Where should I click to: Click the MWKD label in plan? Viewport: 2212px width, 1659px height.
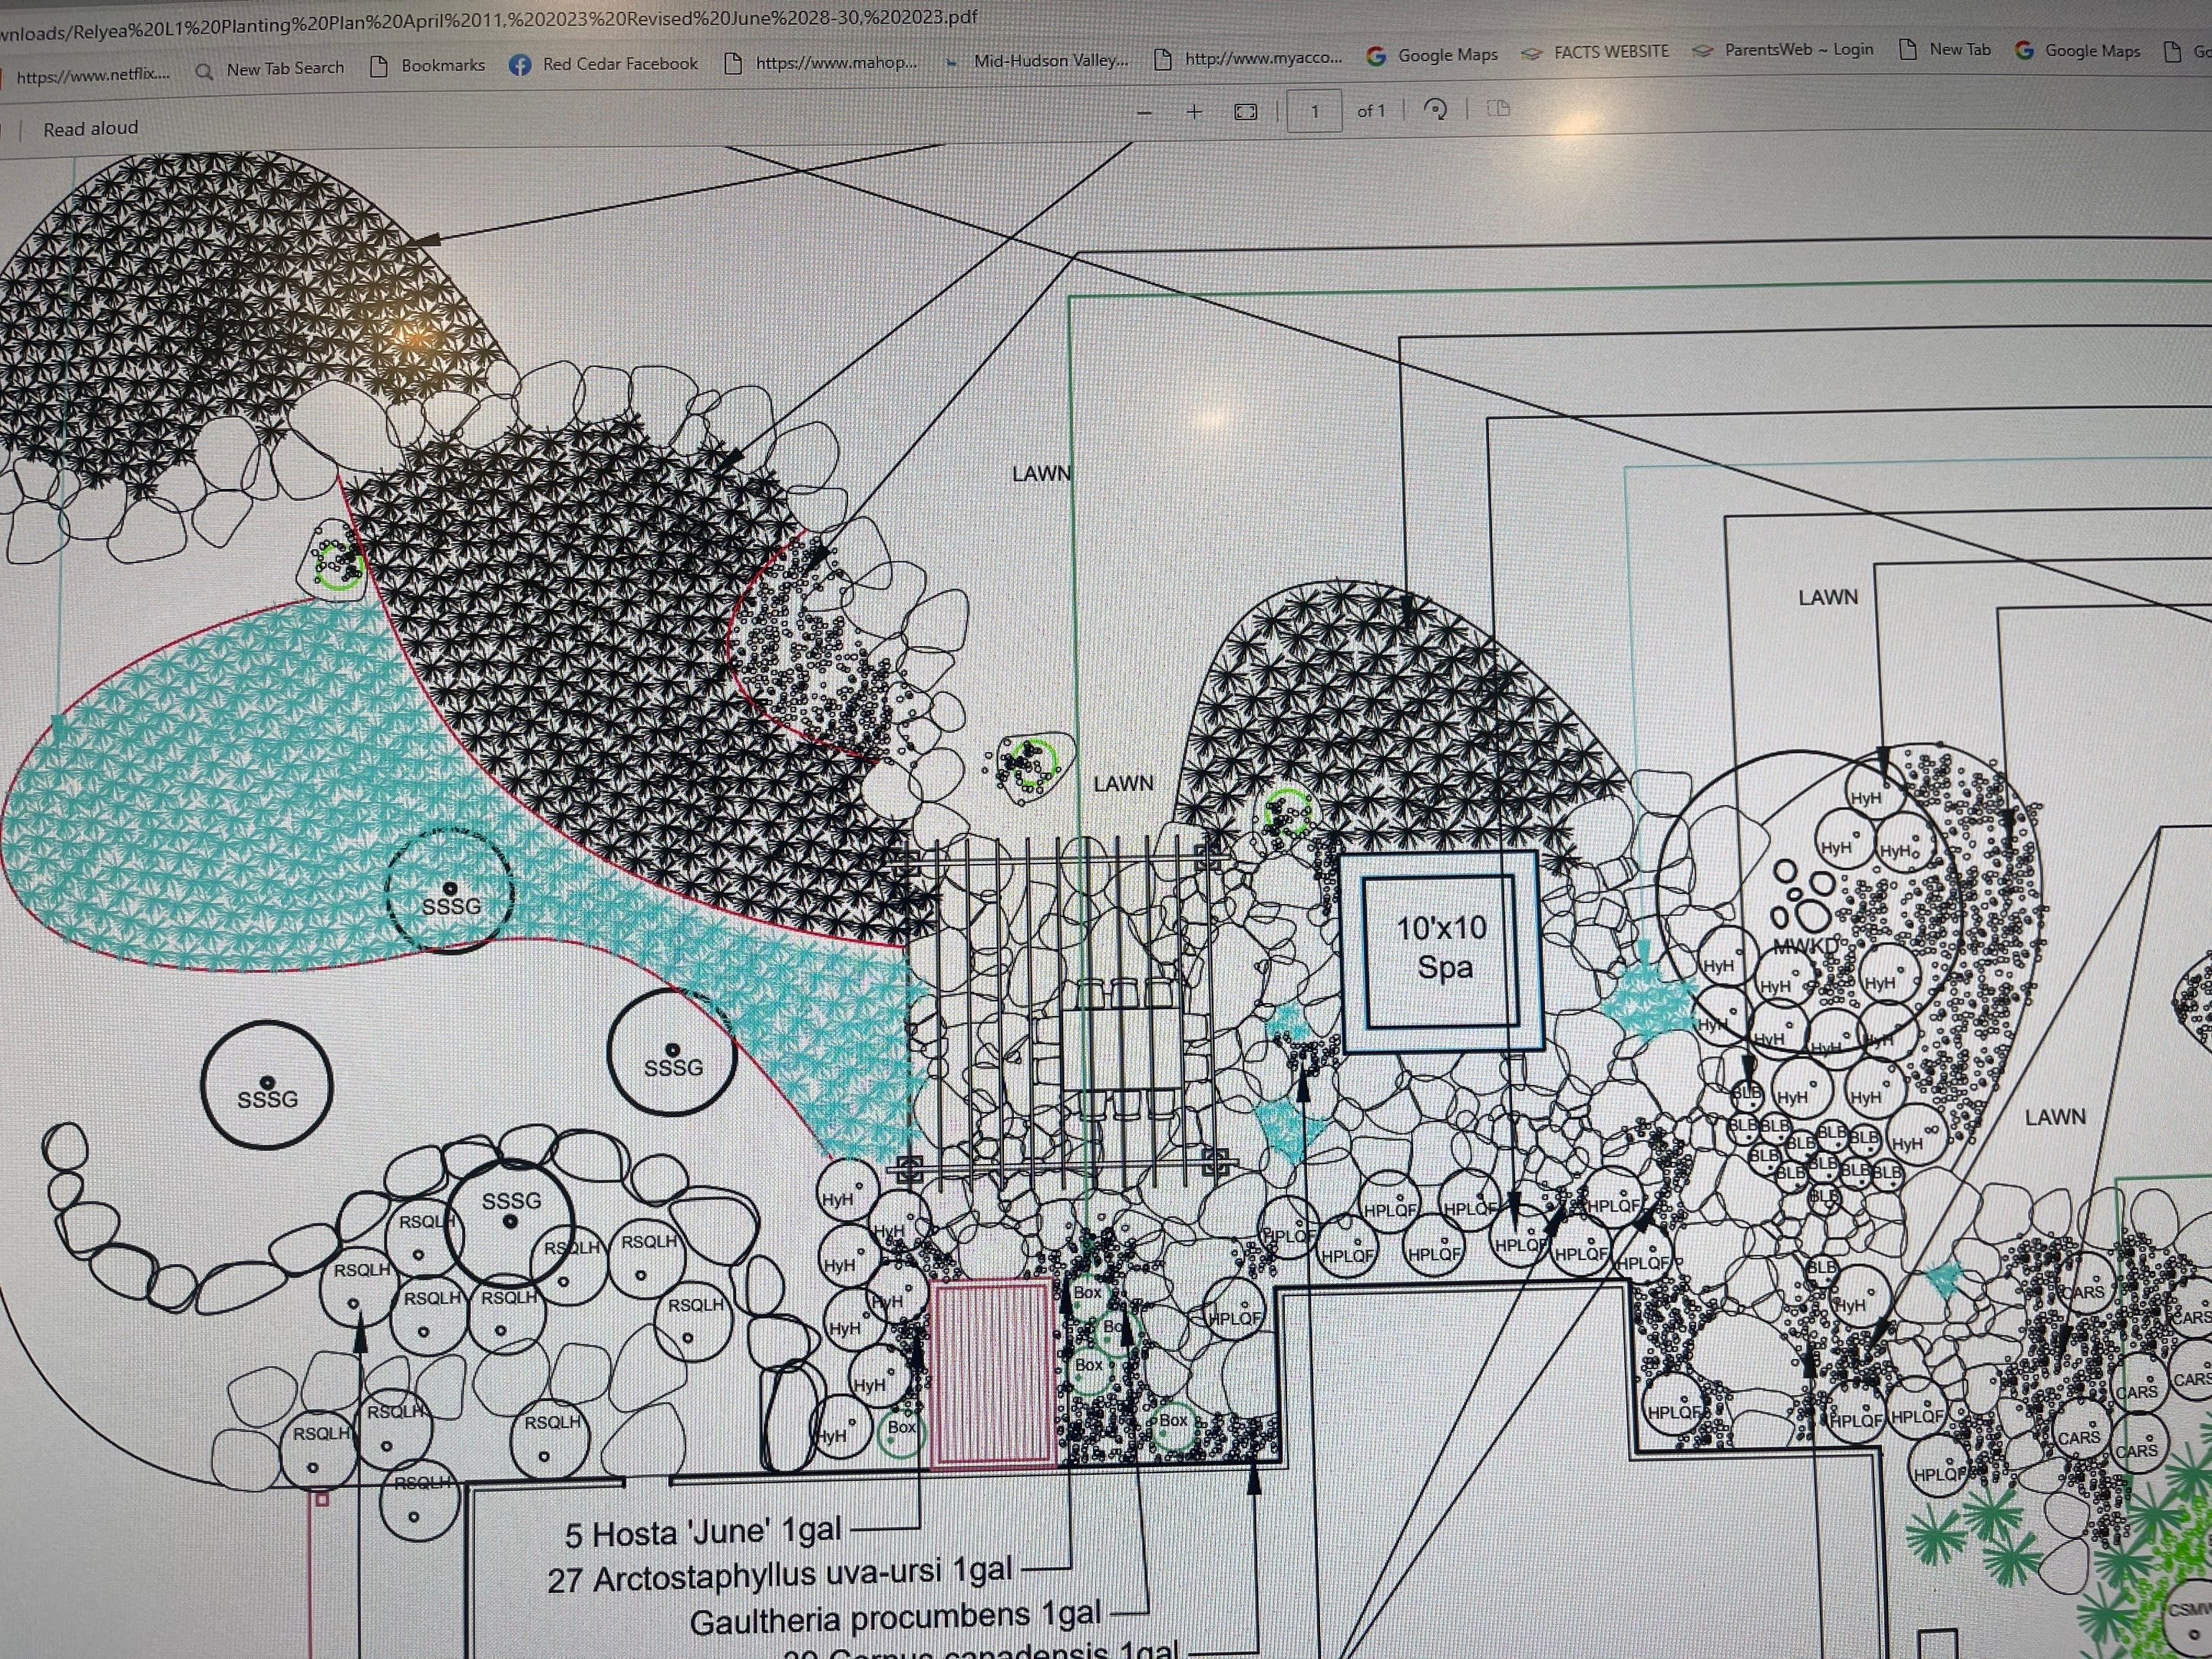1806,946
